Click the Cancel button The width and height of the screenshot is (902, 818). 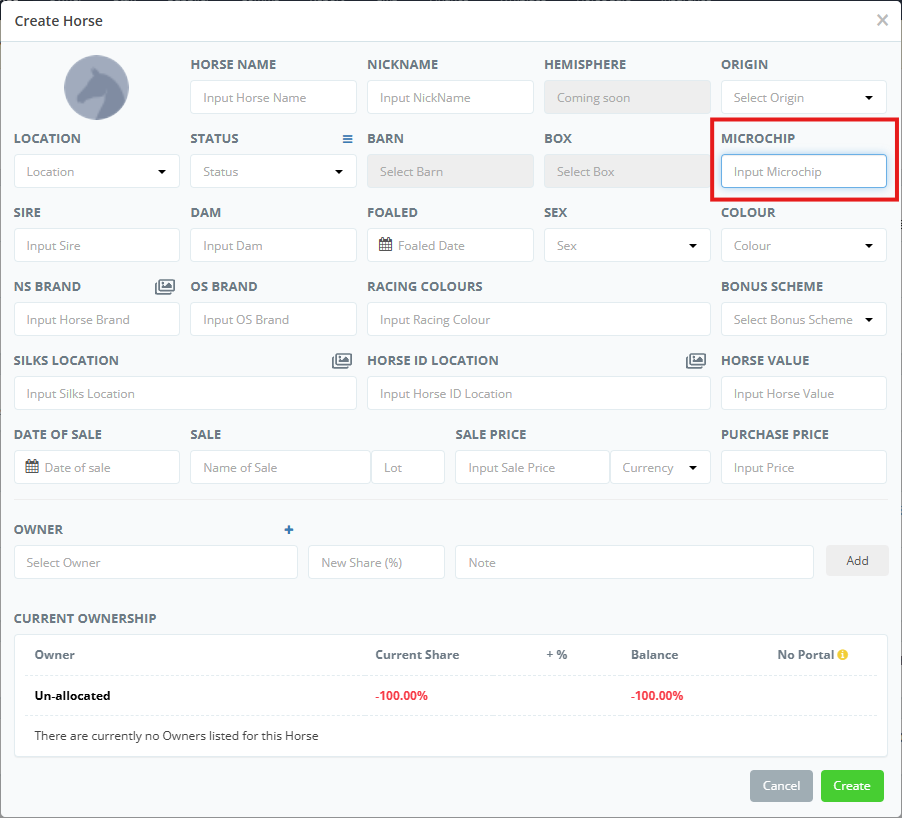pos(781,786)
